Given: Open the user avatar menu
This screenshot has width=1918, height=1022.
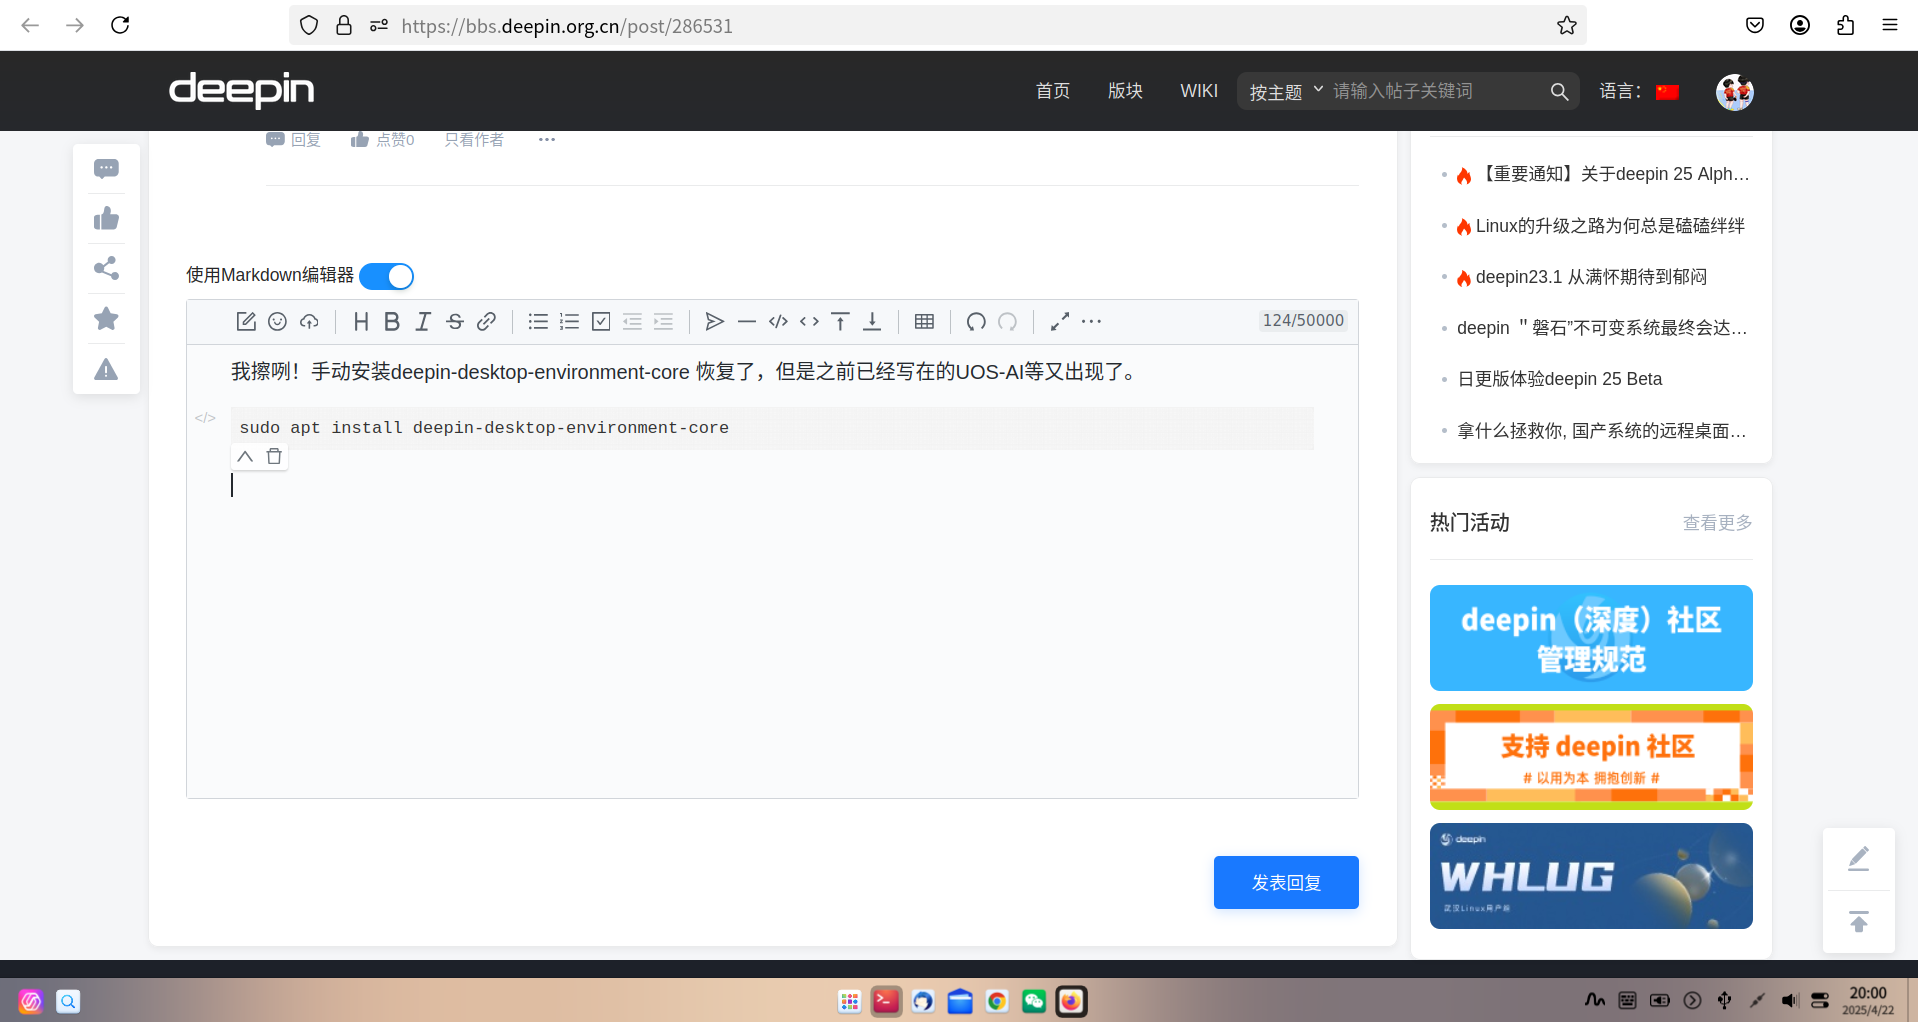Looking at the screenshot, I should point(1735,91).
